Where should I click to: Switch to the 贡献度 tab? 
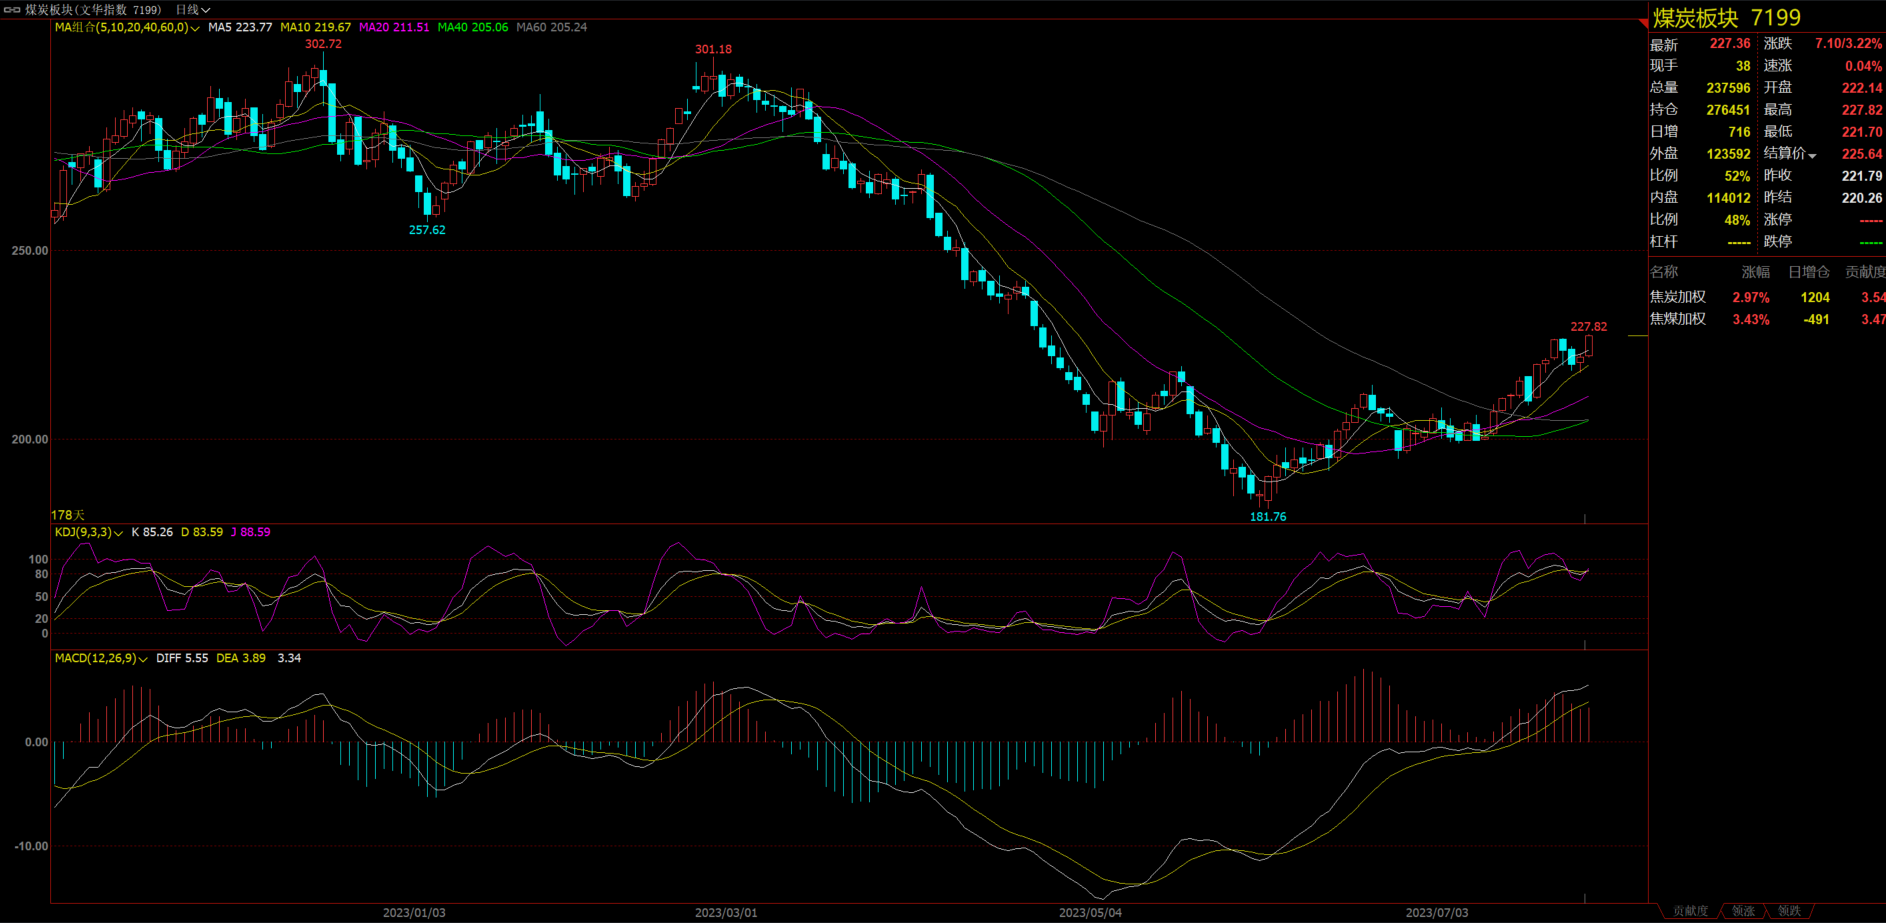[x=1690, y=911]
